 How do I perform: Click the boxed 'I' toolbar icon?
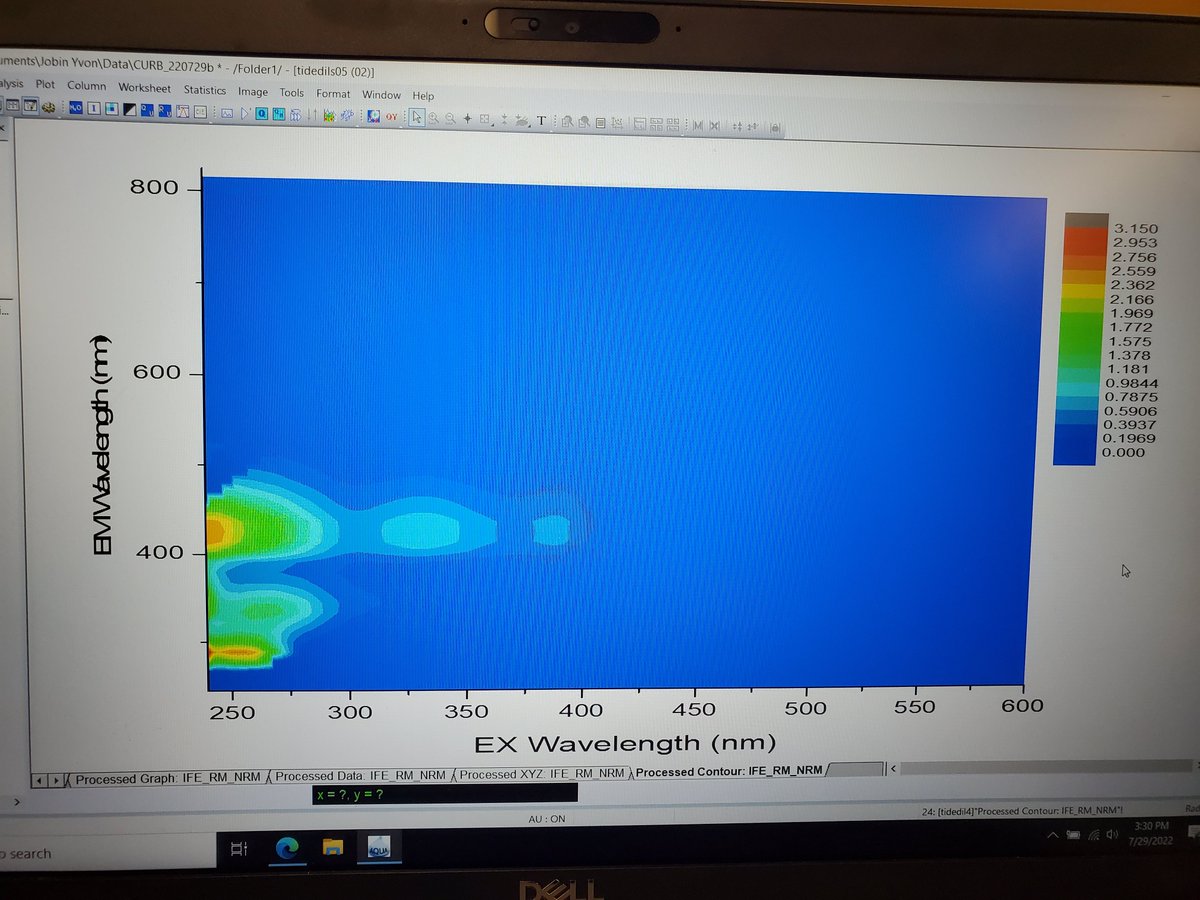click(94, 108)
